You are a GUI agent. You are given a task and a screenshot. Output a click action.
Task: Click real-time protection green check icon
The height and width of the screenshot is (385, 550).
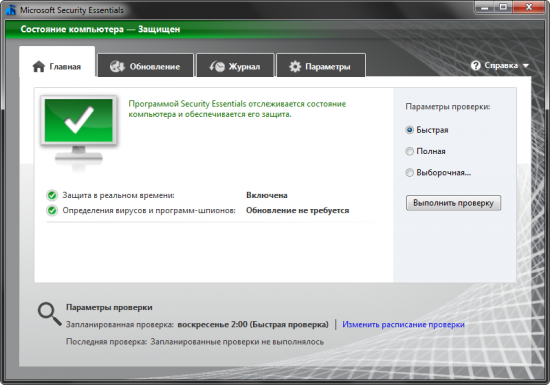52,195
